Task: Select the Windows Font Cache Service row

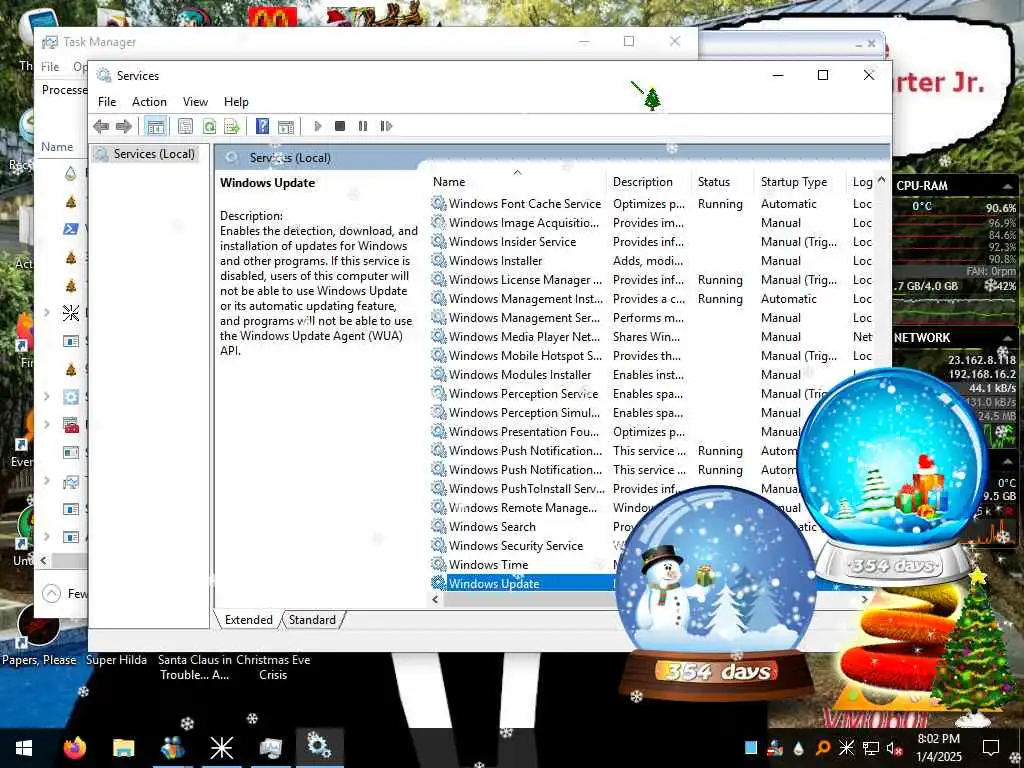Action: coord(652,204)
